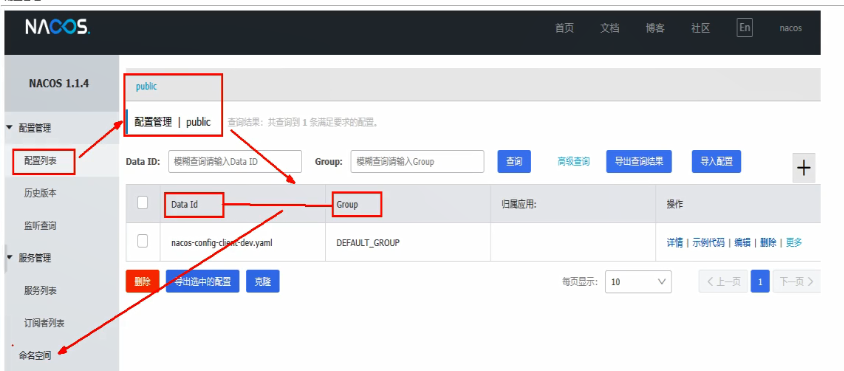
Task: Click the Group column header
Action: click(347, 205)
